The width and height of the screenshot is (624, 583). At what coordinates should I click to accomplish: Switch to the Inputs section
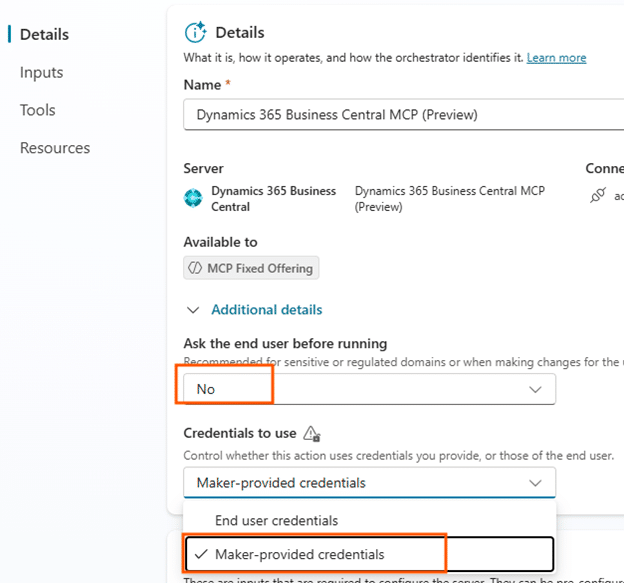[x=41, y=72]
